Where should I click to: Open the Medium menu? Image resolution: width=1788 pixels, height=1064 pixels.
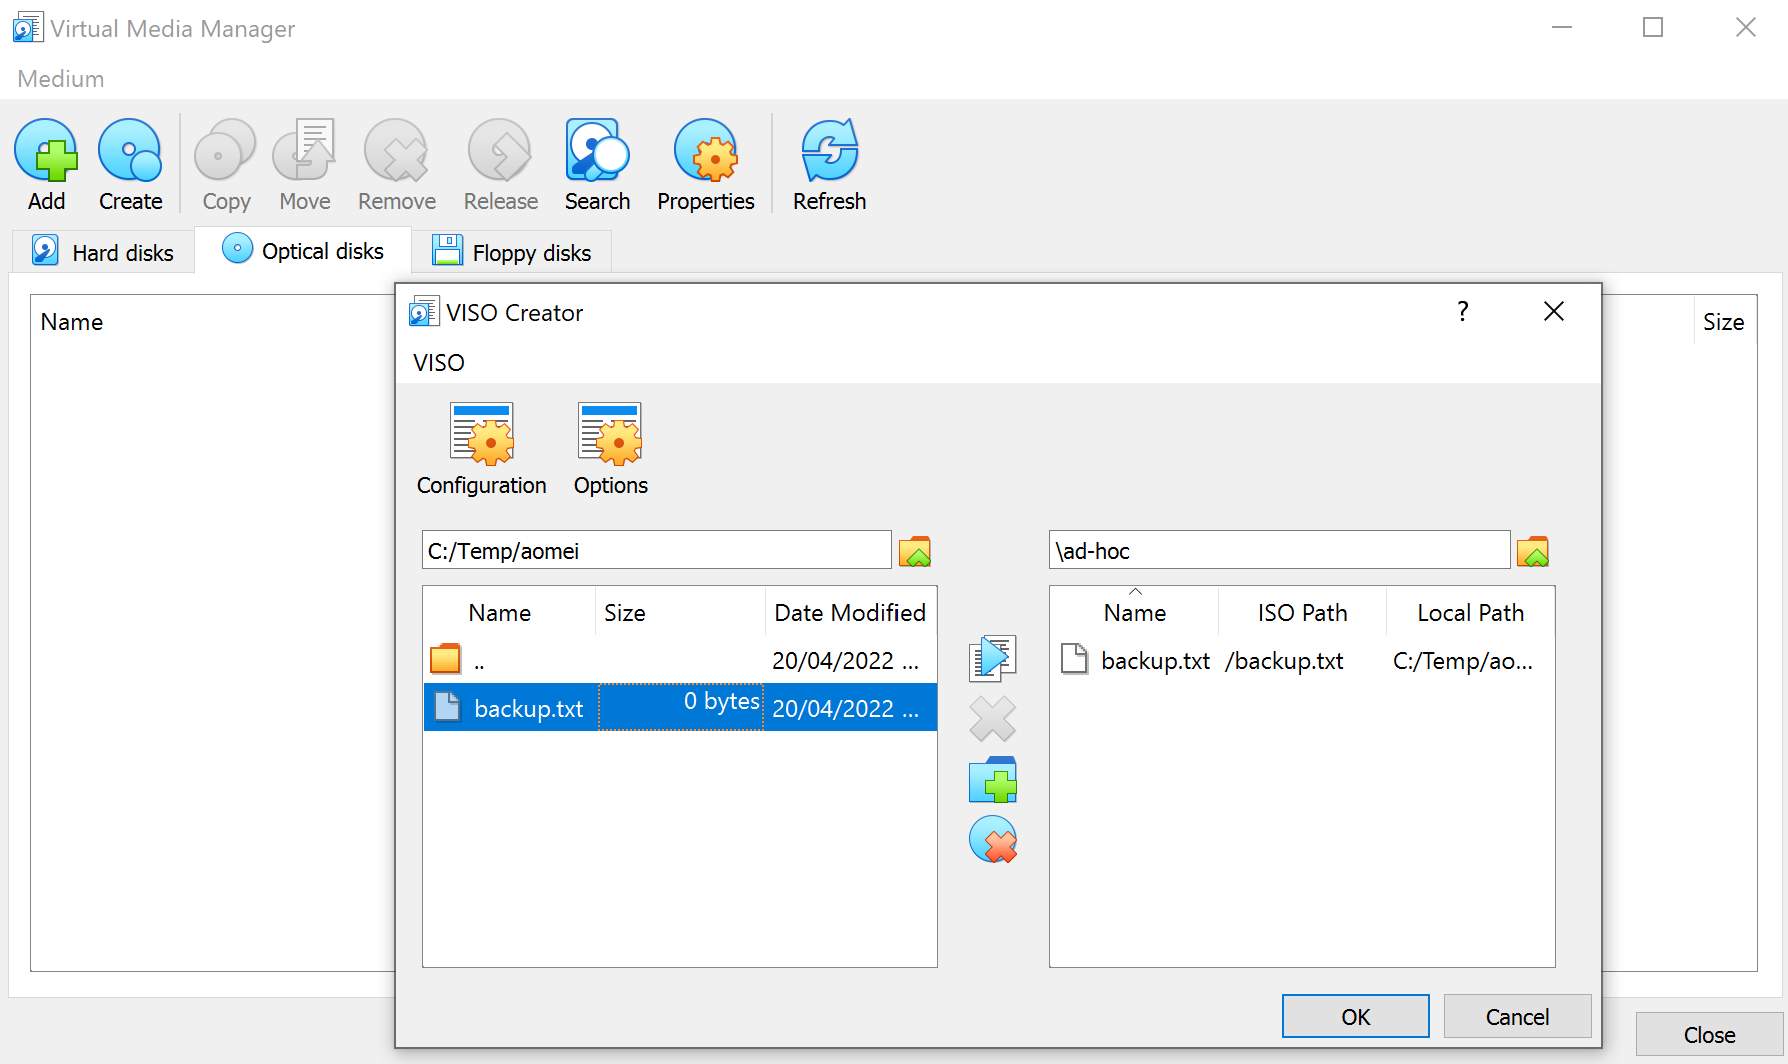point(61,79)
